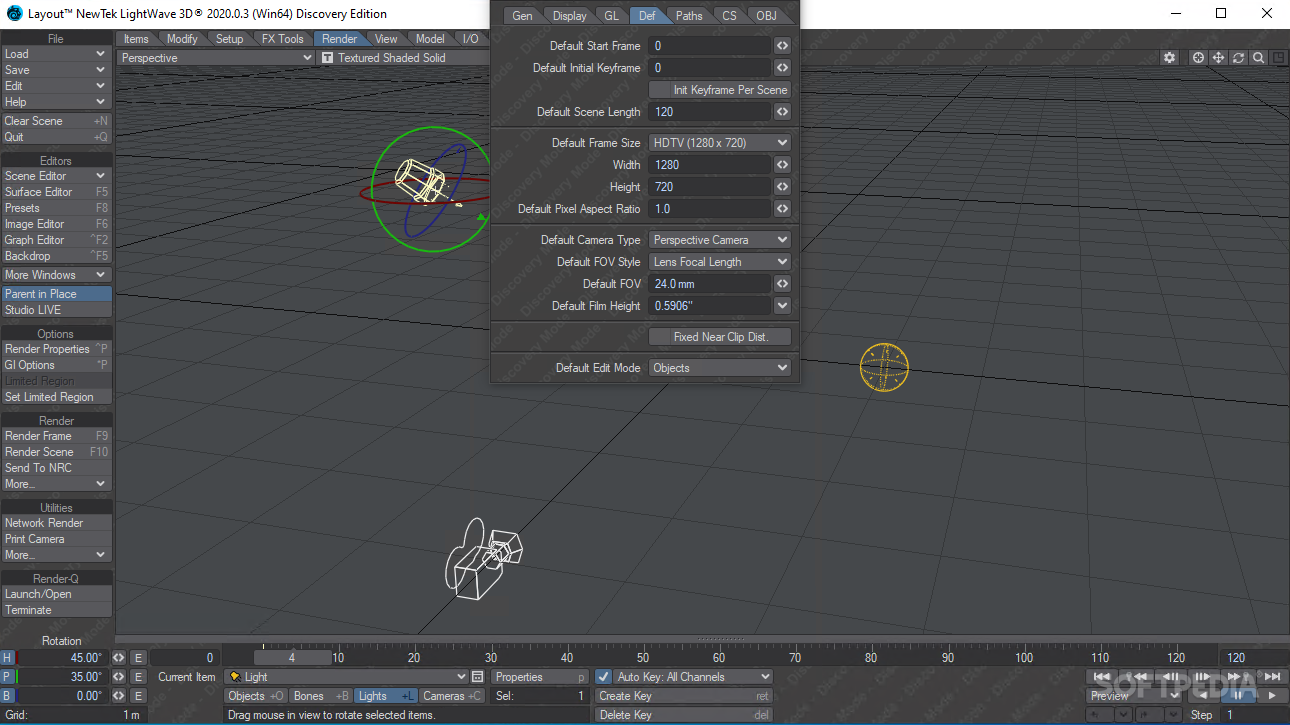Open Default Camera Type dropdown
1290x725 pixels.
720,240
